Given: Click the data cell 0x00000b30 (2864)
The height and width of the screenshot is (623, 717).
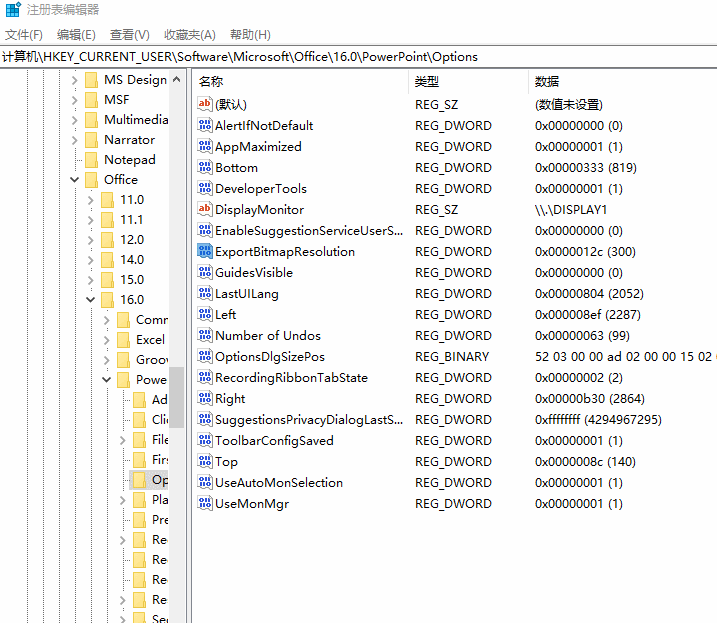Looking at the screenshot, I should [590, 398].
